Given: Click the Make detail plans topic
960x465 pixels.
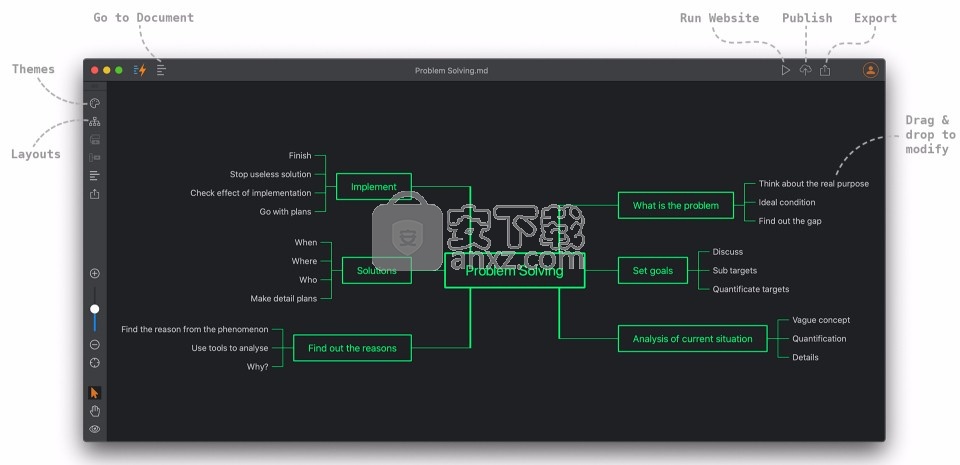Looking at the screenshot, I should click(x=284, y=299).
